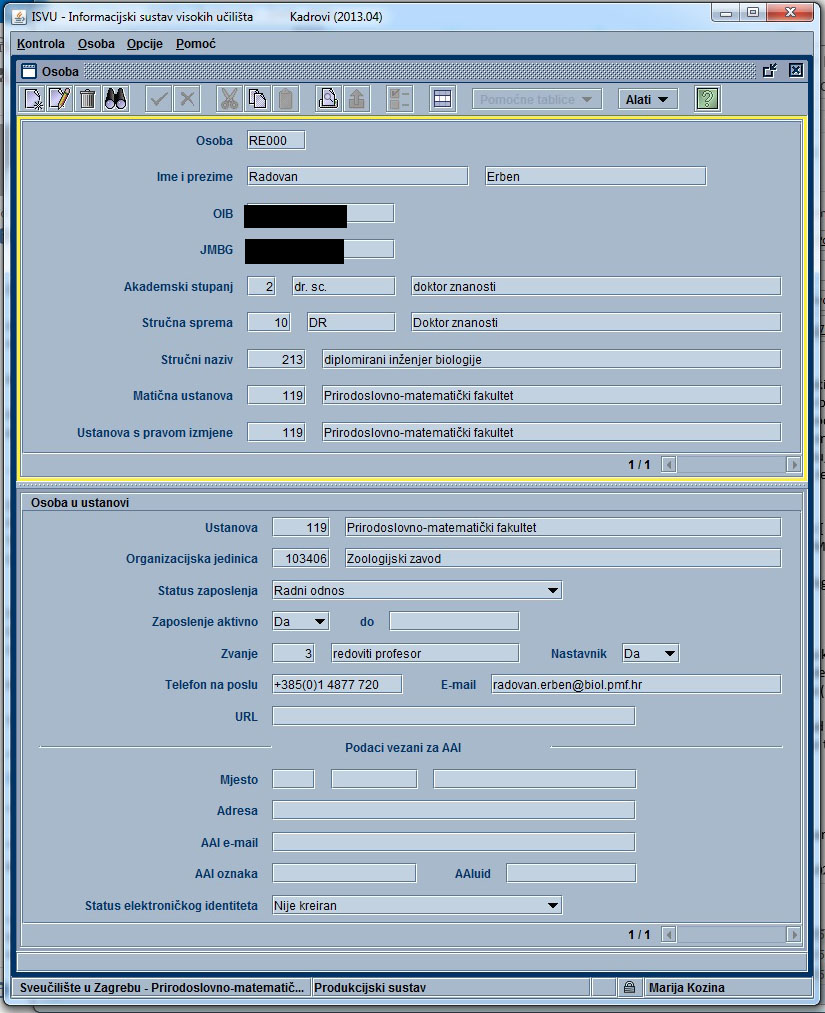This screenshot has height=1013, width=825.
Task: Click the Stručni naziv code field 213
Action: tap(276, 359)
